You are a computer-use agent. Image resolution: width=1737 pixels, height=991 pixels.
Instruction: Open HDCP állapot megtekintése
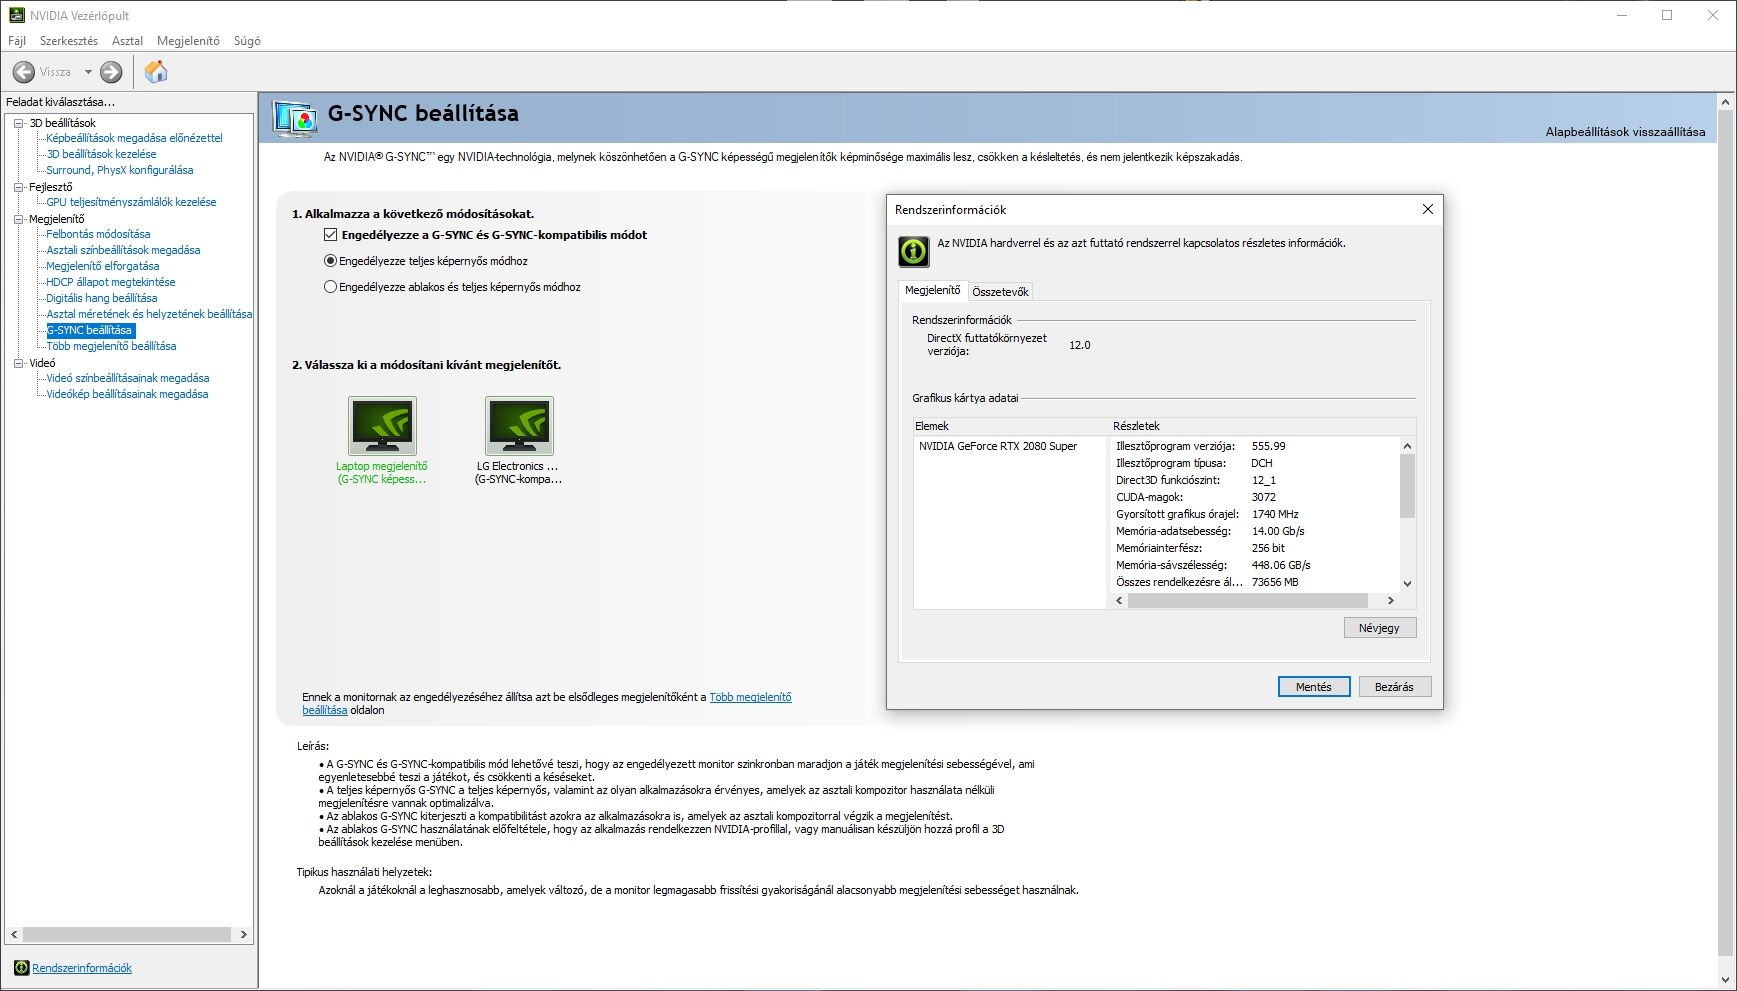[x=111, y=282]
